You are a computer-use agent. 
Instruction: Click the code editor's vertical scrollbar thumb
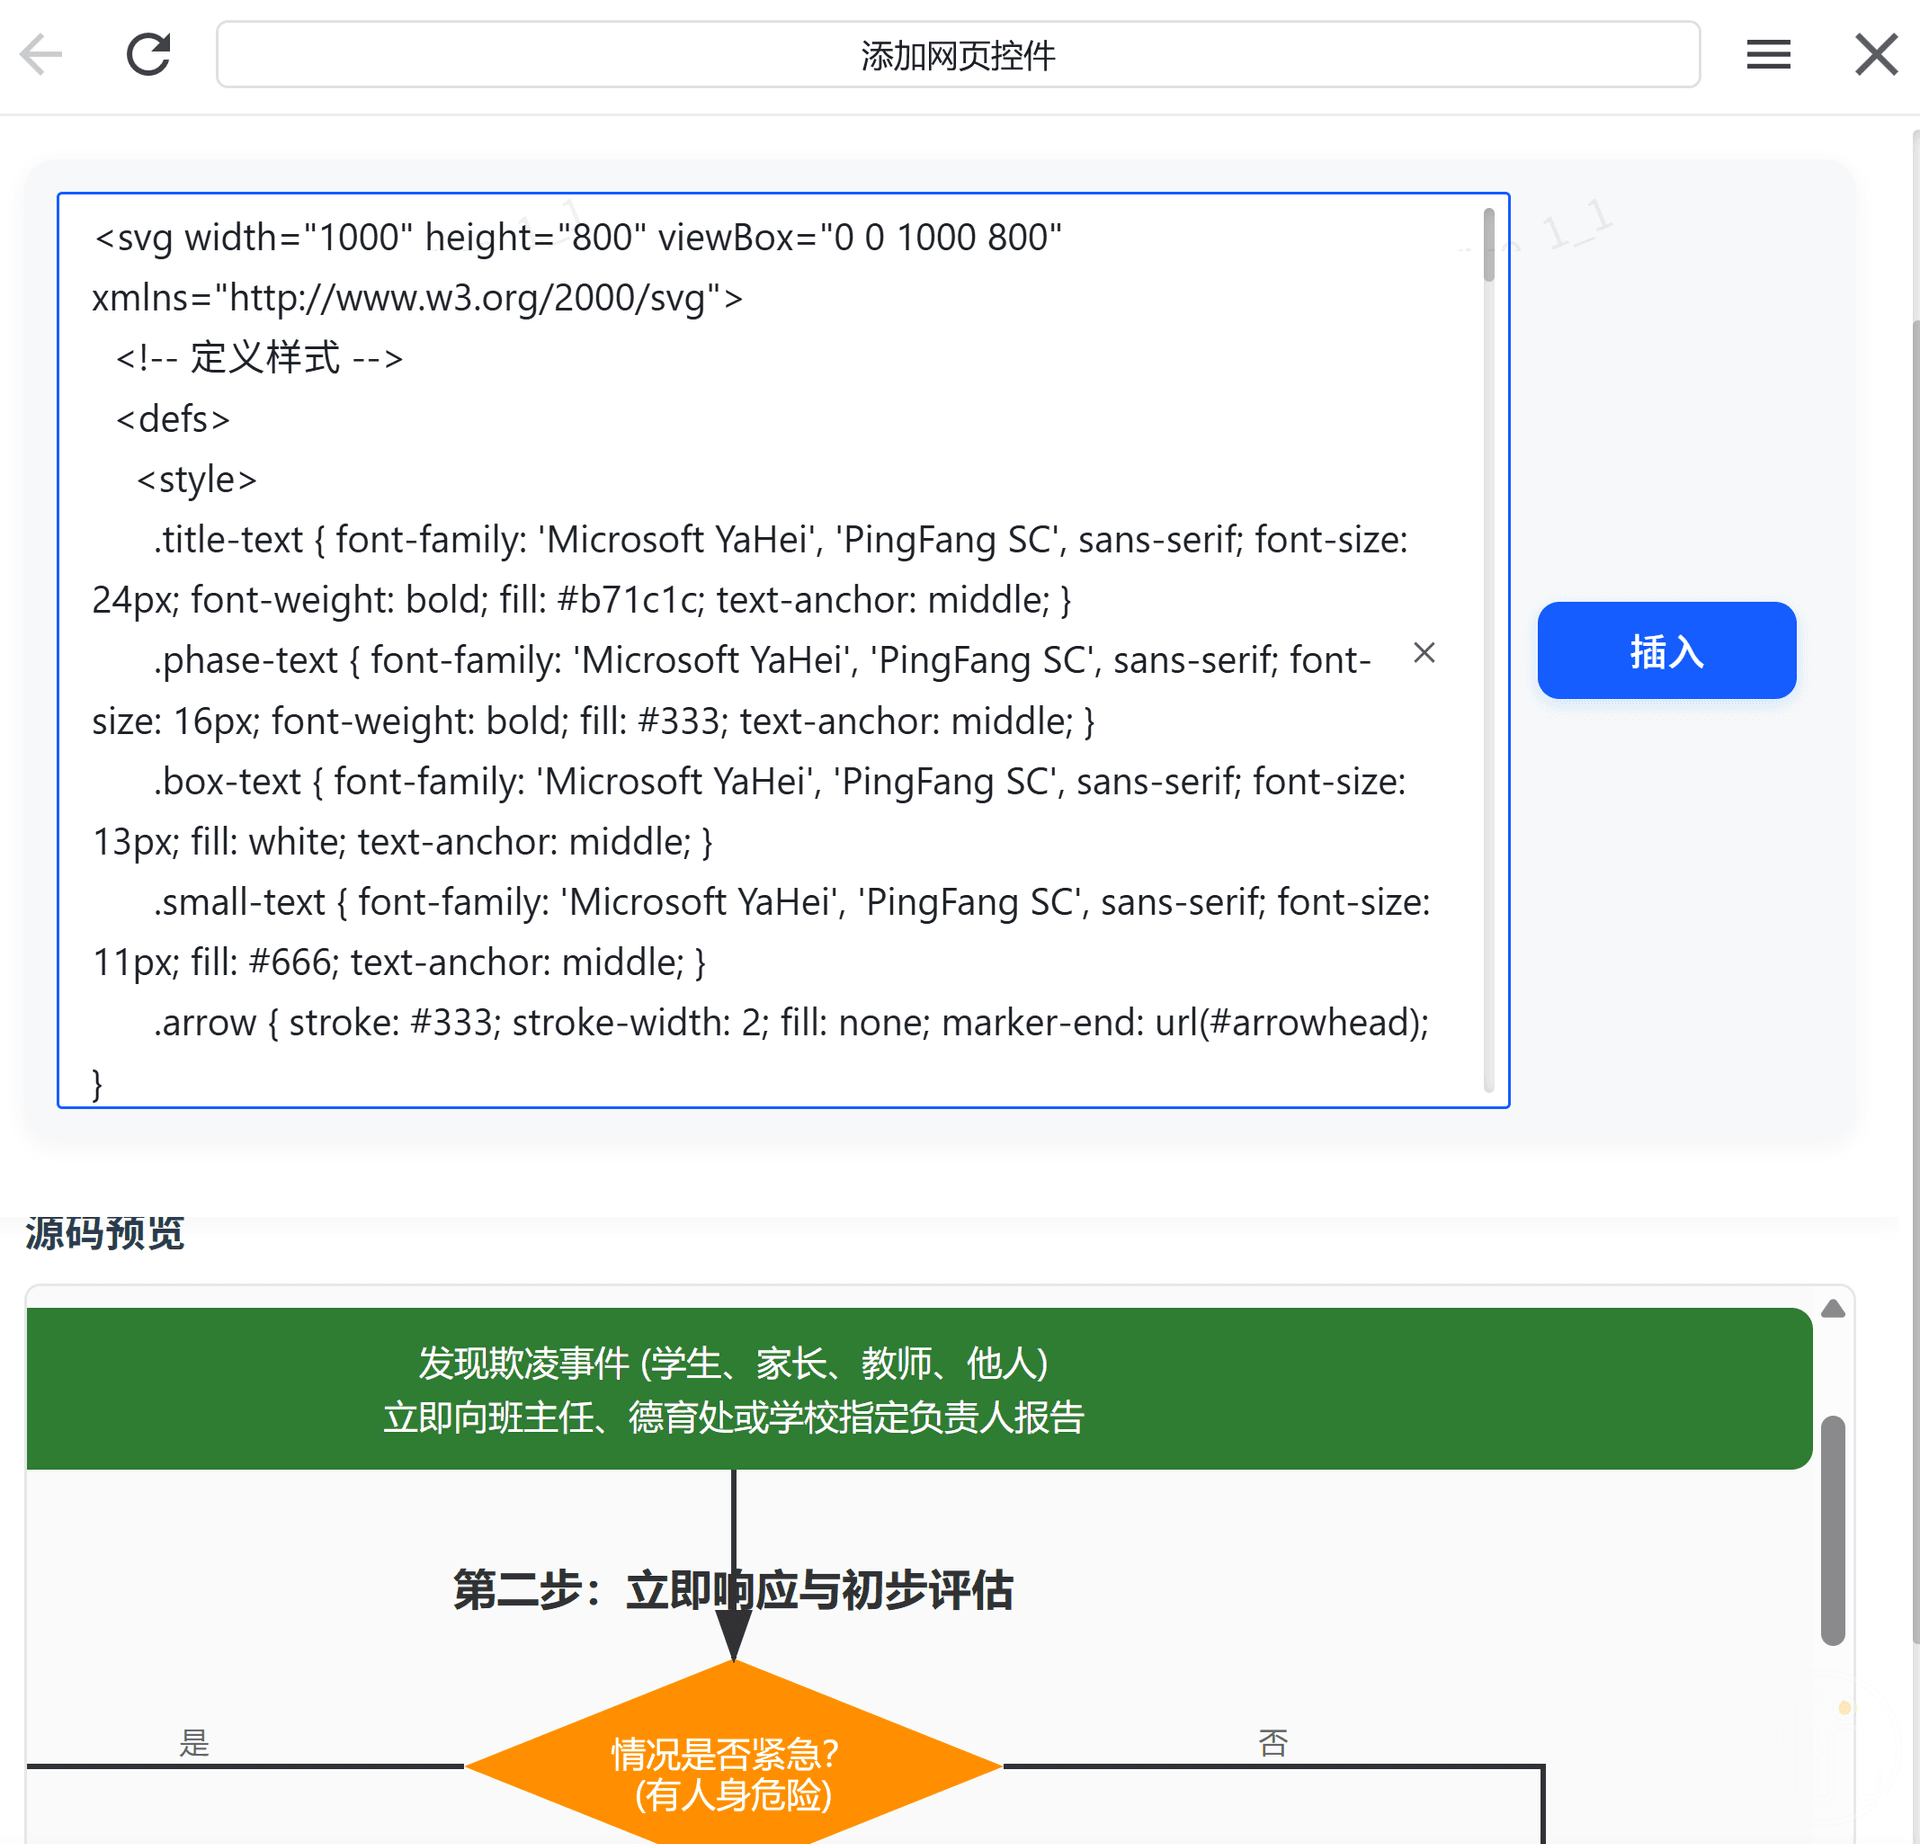pyautogui.click(x=1488, y=245)
